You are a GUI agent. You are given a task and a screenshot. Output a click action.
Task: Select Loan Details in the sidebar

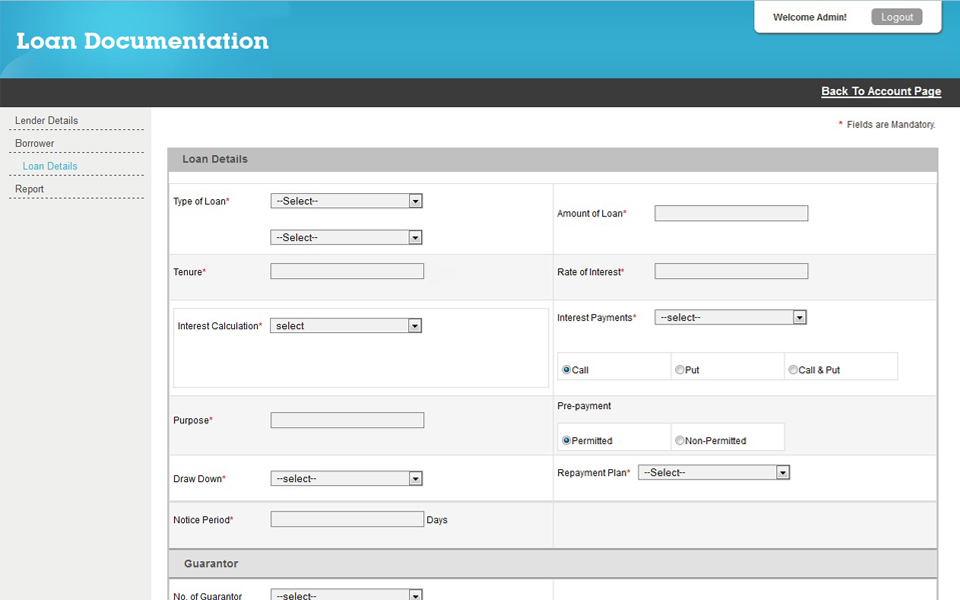coord(50,166)
